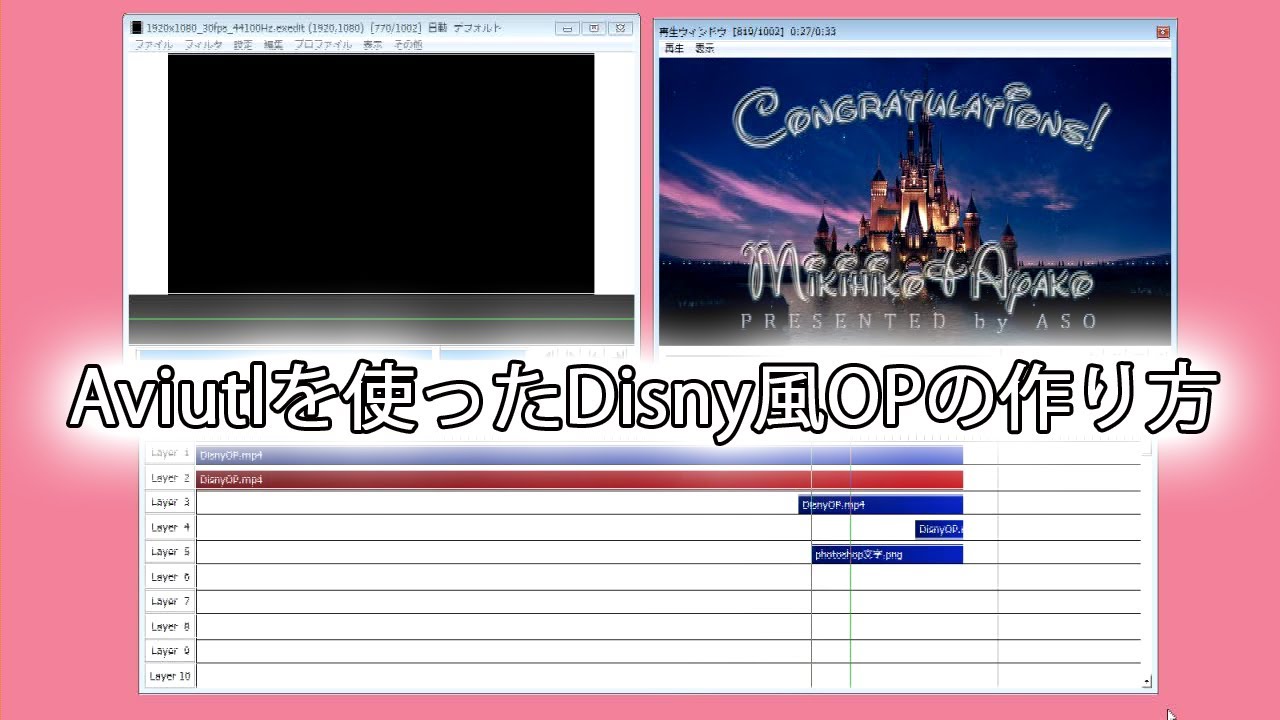Toggle visibility of Layer 5
Screen dimensions: 1280x720
pos(170,552)
